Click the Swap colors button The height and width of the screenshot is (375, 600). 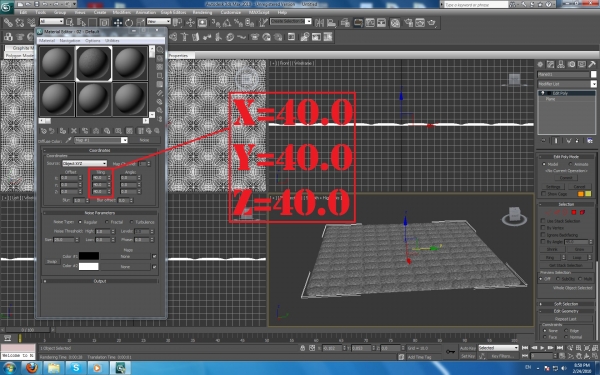52,262
